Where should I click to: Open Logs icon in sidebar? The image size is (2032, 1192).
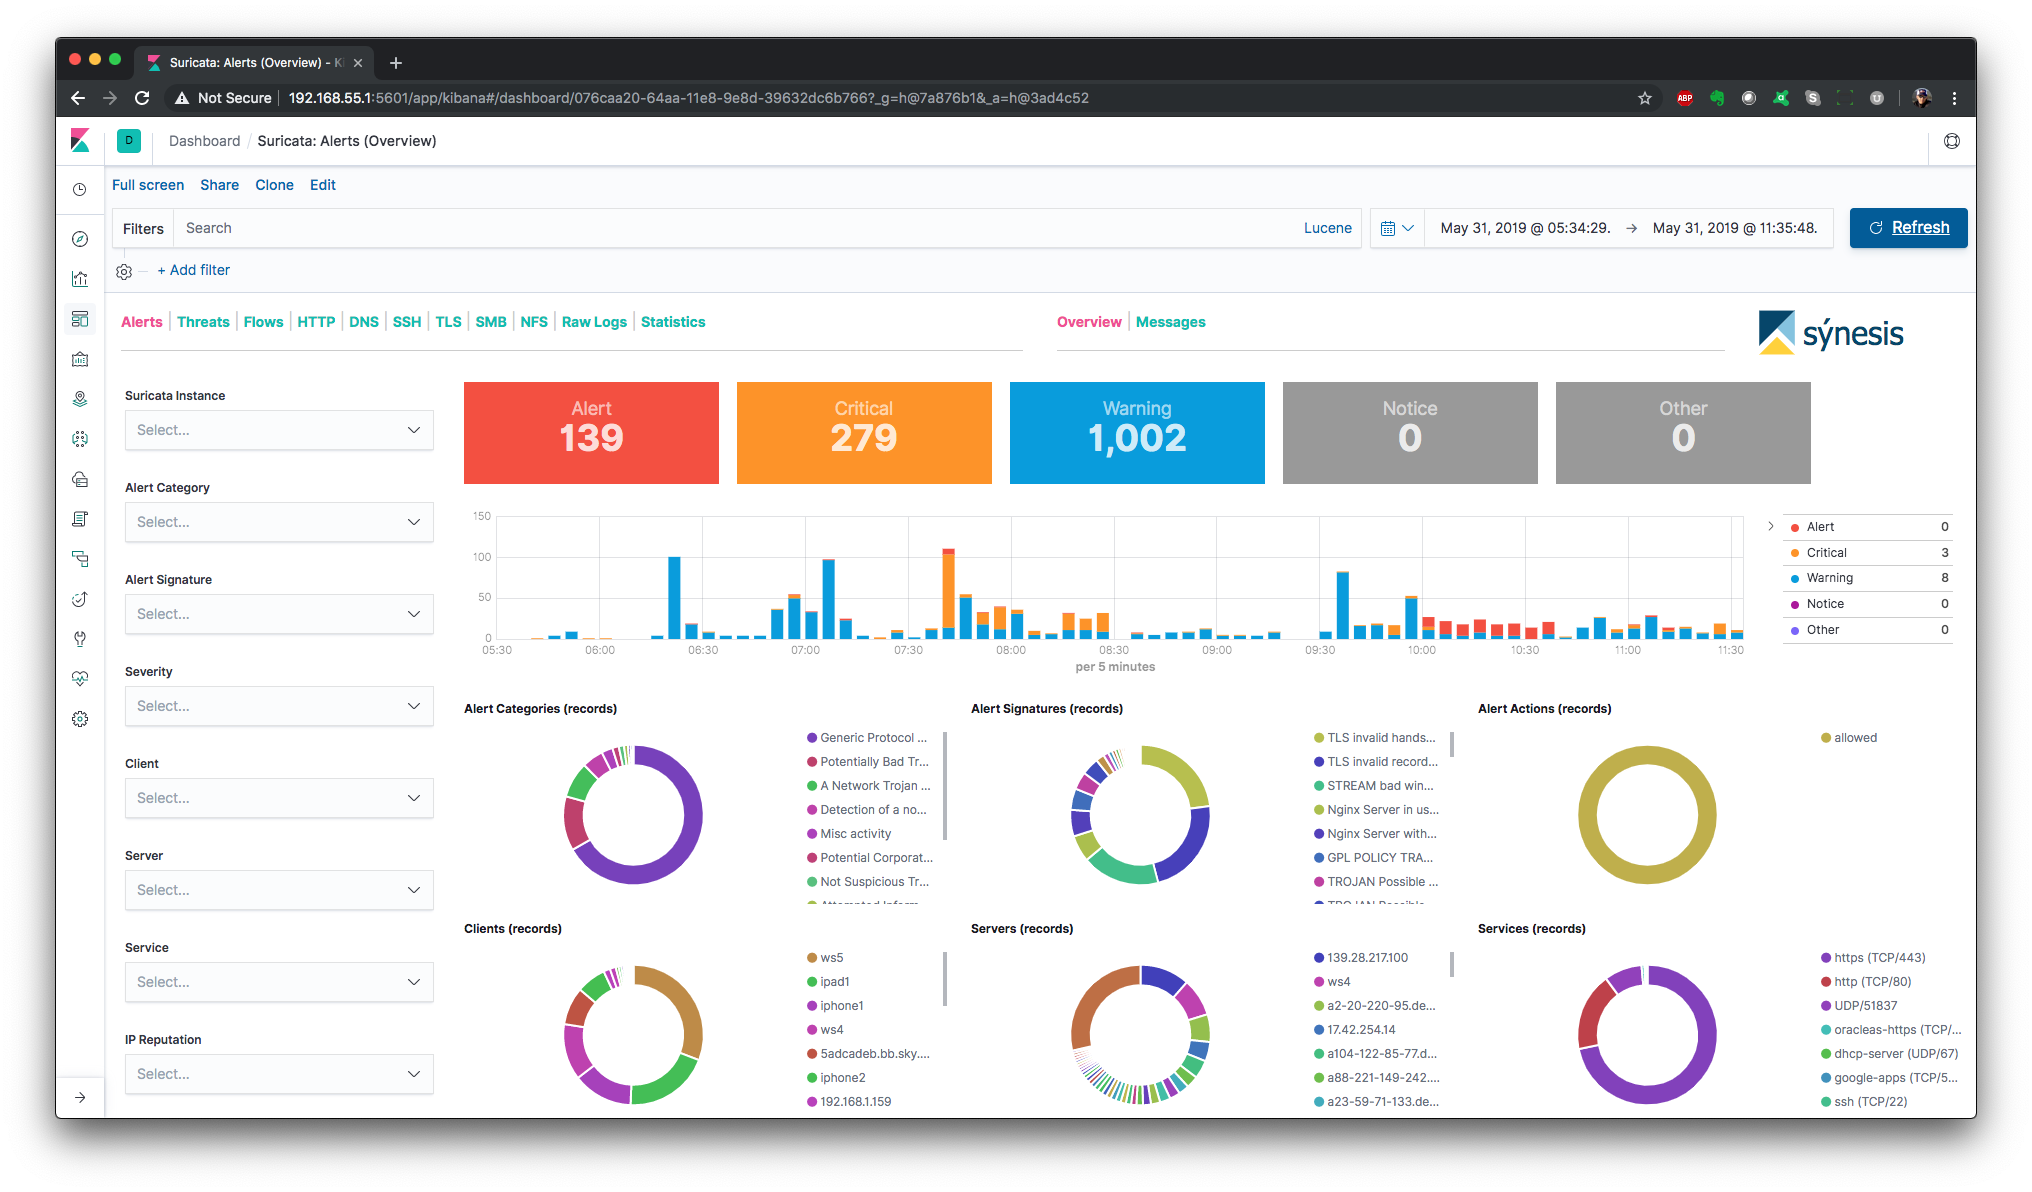pyautogui.click(x=80, y=519)
